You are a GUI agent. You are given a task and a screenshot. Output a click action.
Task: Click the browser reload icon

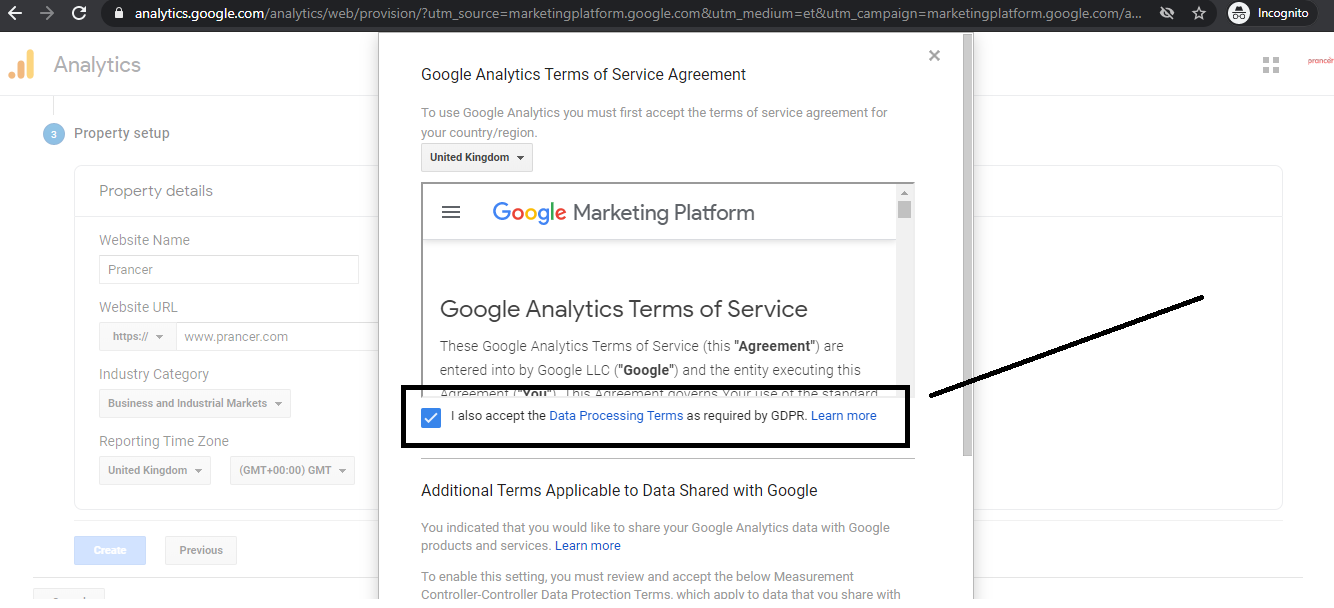(x=79, y=14)
